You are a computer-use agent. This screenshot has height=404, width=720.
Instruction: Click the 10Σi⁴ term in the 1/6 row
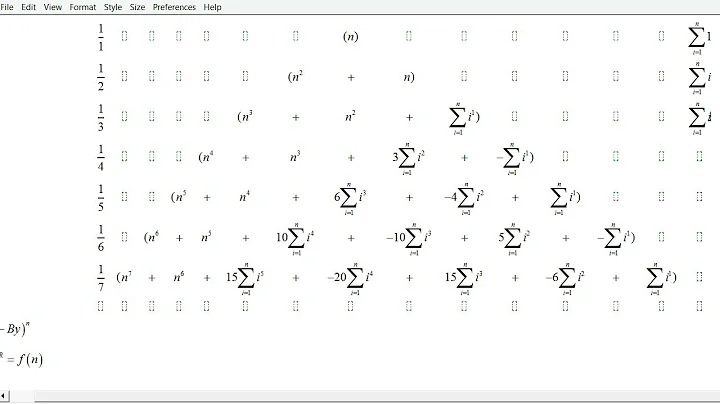point(295,239)
